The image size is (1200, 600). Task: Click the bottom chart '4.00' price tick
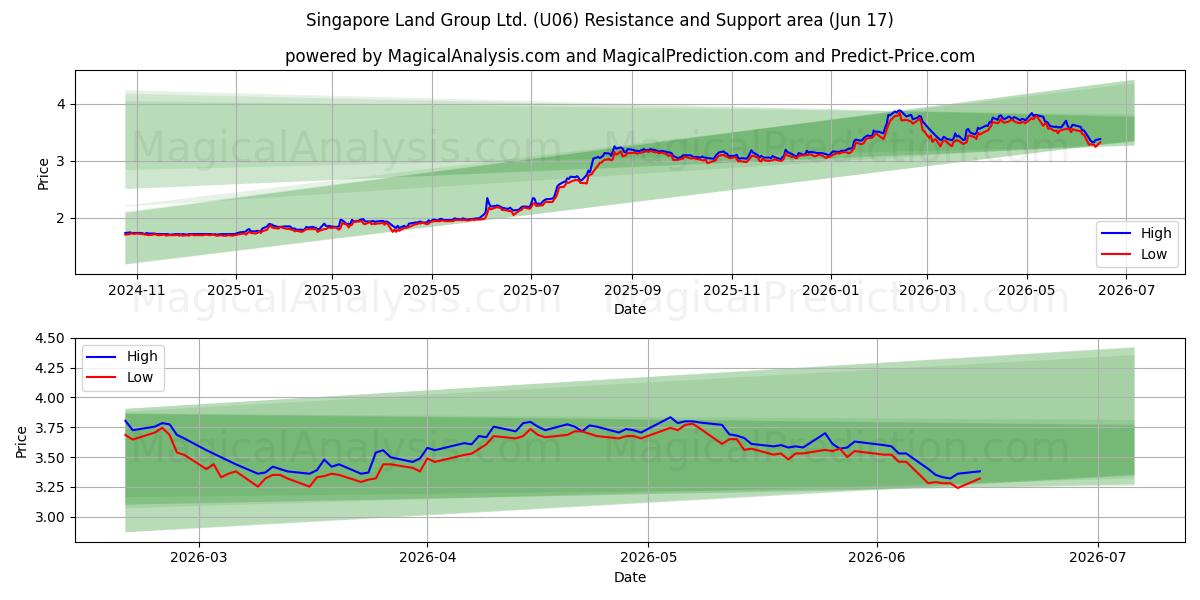(x=52, y=398)
